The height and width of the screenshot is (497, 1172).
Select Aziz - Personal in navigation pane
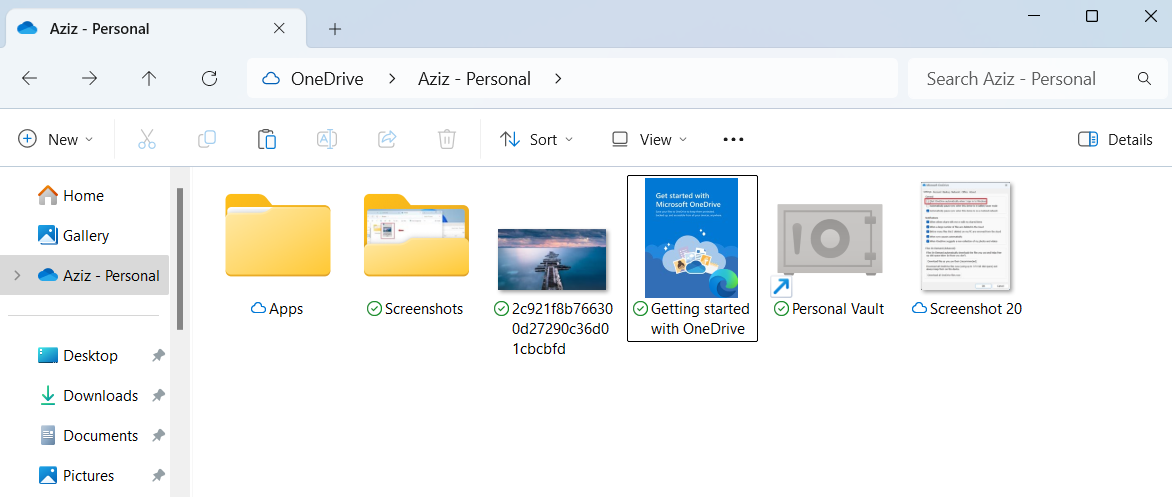coord(84,275)
